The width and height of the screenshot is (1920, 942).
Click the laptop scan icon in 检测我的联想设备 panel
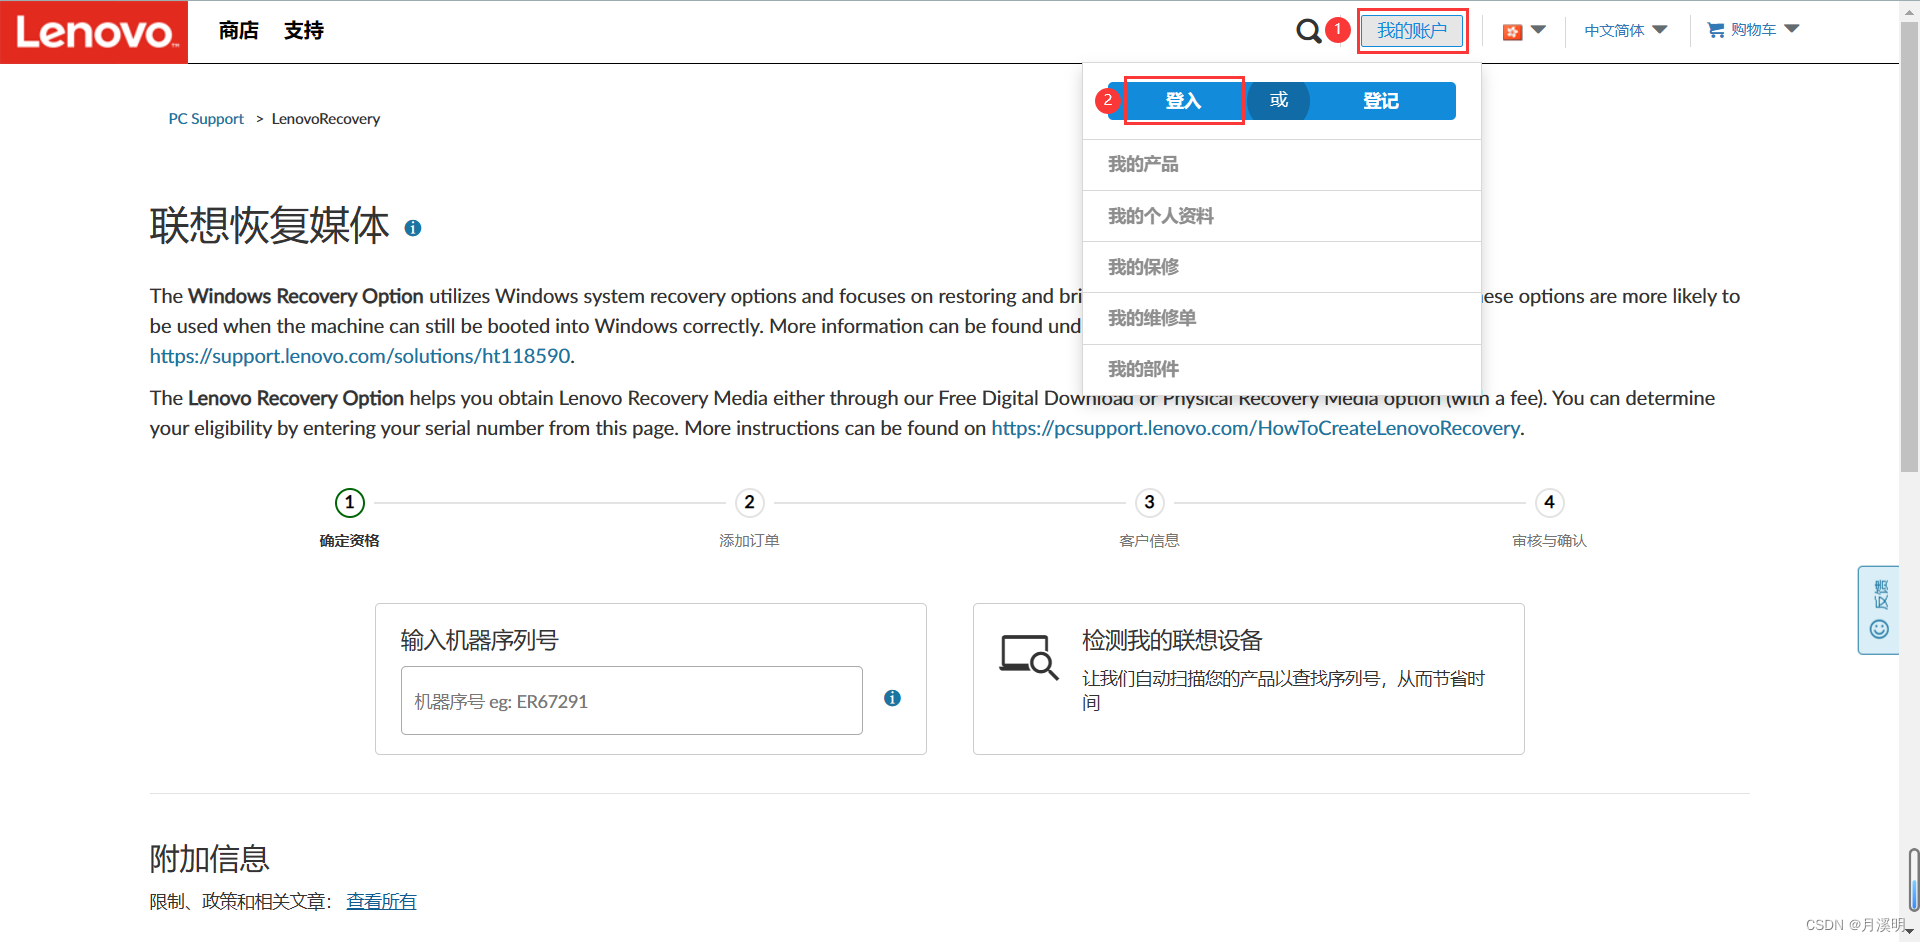[1029, 659]
